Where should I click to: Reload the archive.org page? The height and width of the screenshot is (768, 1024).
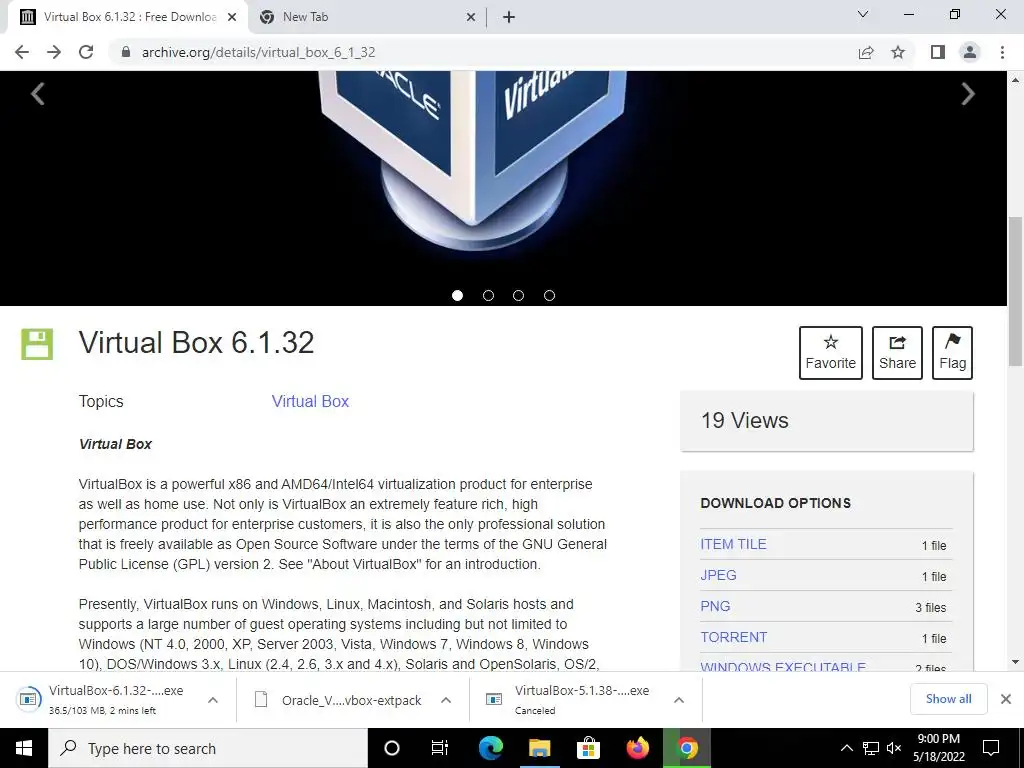[86, 52]
